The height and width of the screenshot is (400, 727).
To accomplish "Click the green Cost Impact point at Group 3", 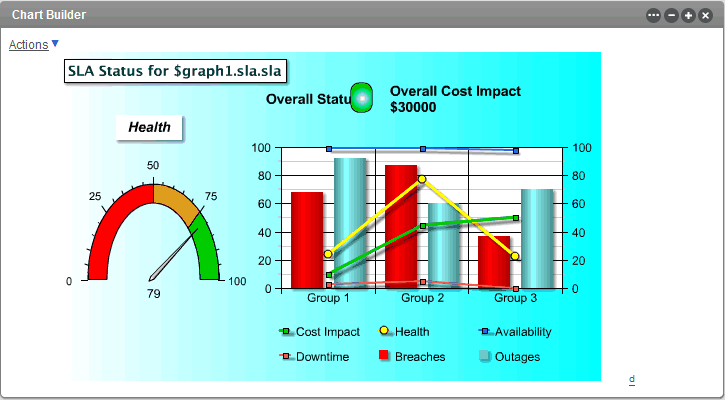I will [x=516, y=218].
